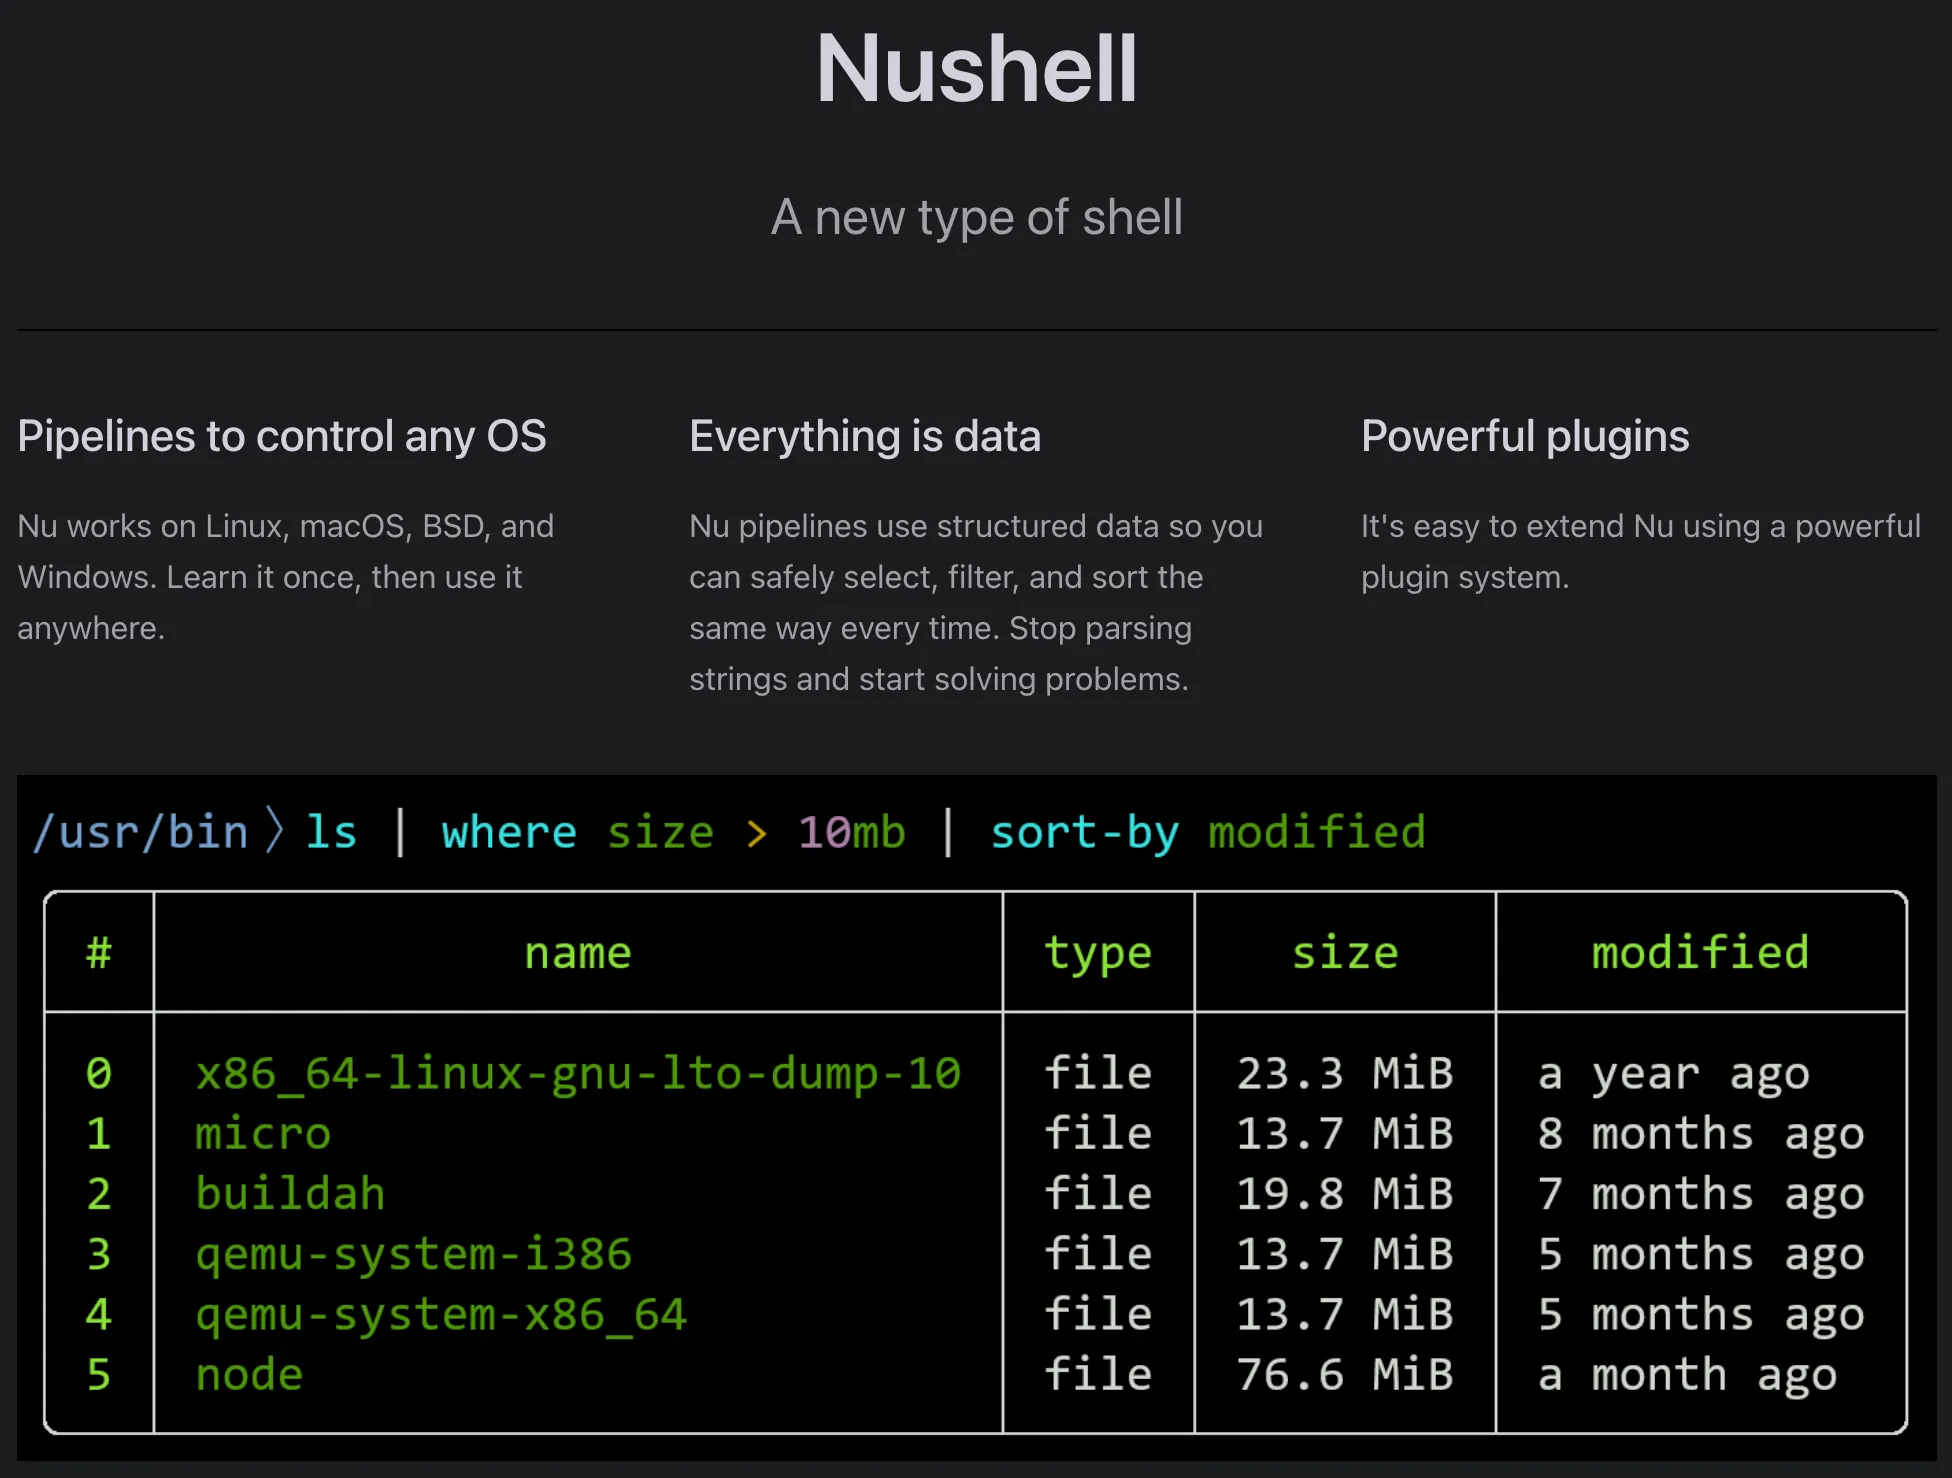Image resolution: width=1952 pixels, height=1478 pixels.
Task: Click the 13.7 MiB size of qemu-system-x86_64
Action: (x=1345, y=1314)
